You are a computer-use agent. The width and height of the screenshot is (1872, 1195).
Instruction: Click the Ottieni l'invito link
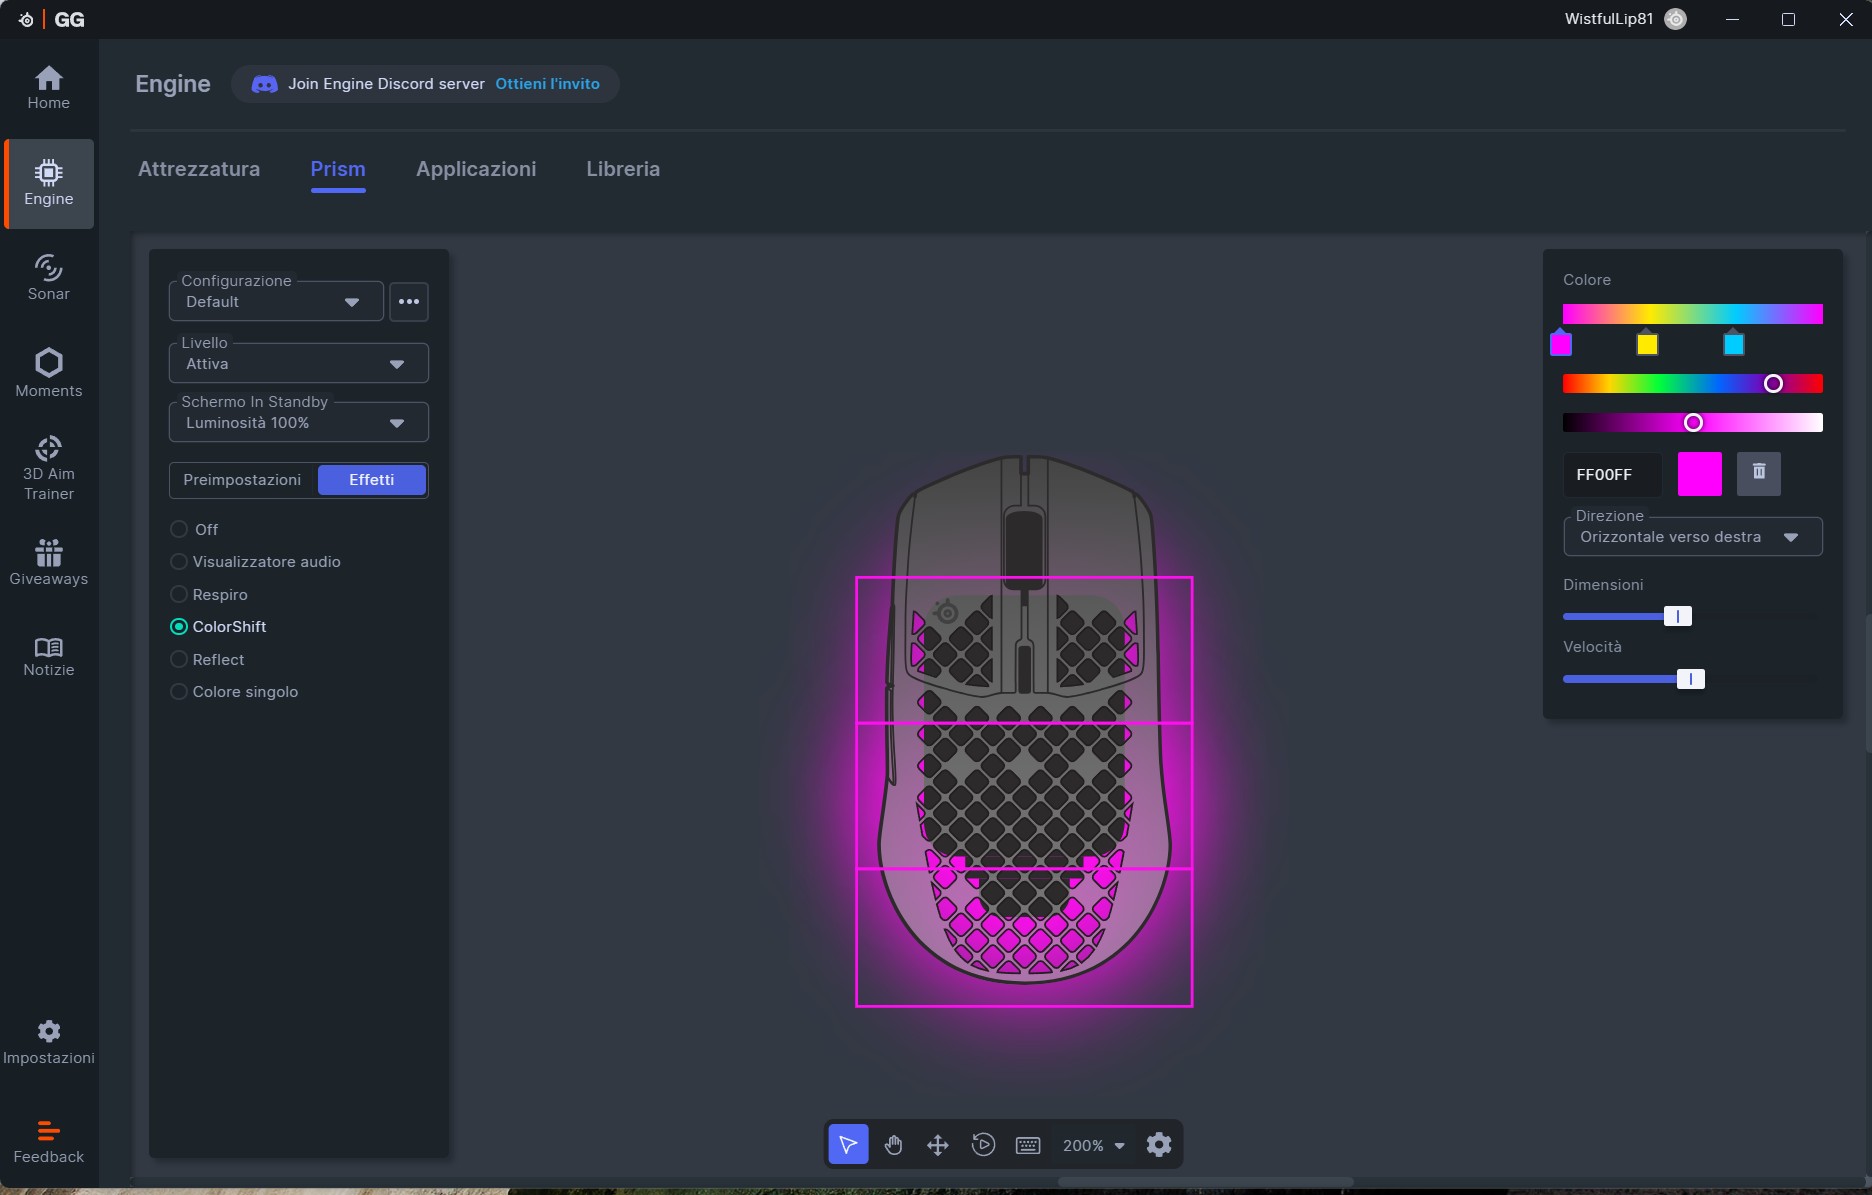click(547, 84)
